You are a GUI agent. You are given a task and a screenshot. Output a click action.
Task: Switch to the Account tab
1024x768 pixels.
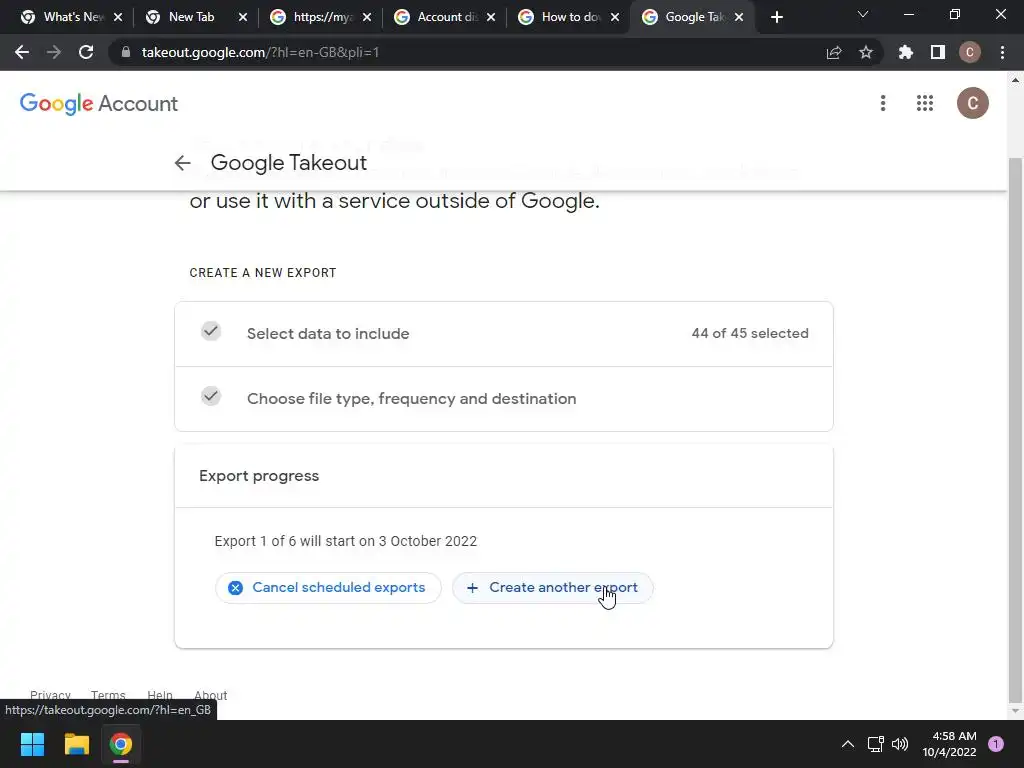[442, 17]
